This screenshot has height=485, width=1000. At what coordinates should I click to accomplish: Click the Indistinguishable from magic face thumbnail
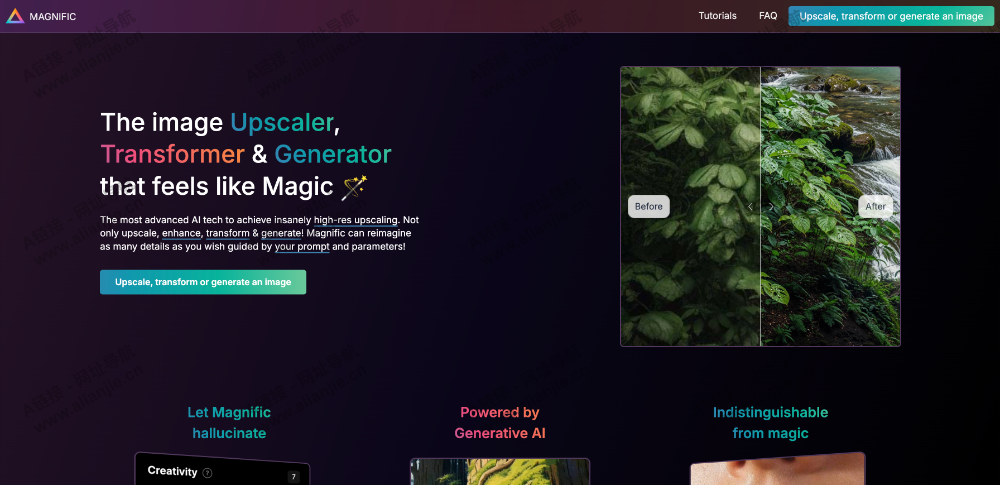(778, 470)
